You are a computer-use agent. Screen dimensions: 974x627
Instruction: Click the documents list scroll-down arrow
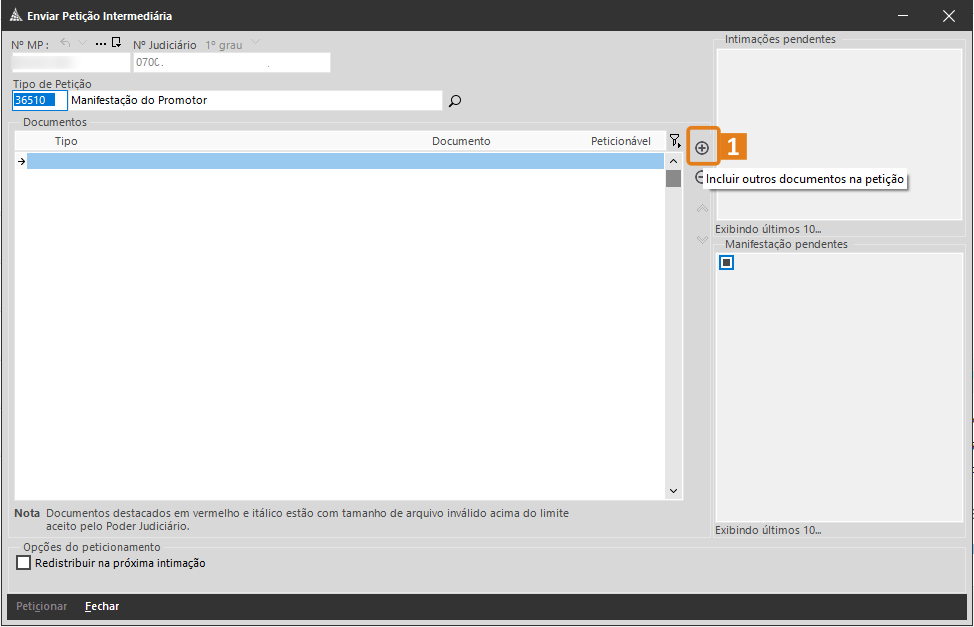pos(673,491)
